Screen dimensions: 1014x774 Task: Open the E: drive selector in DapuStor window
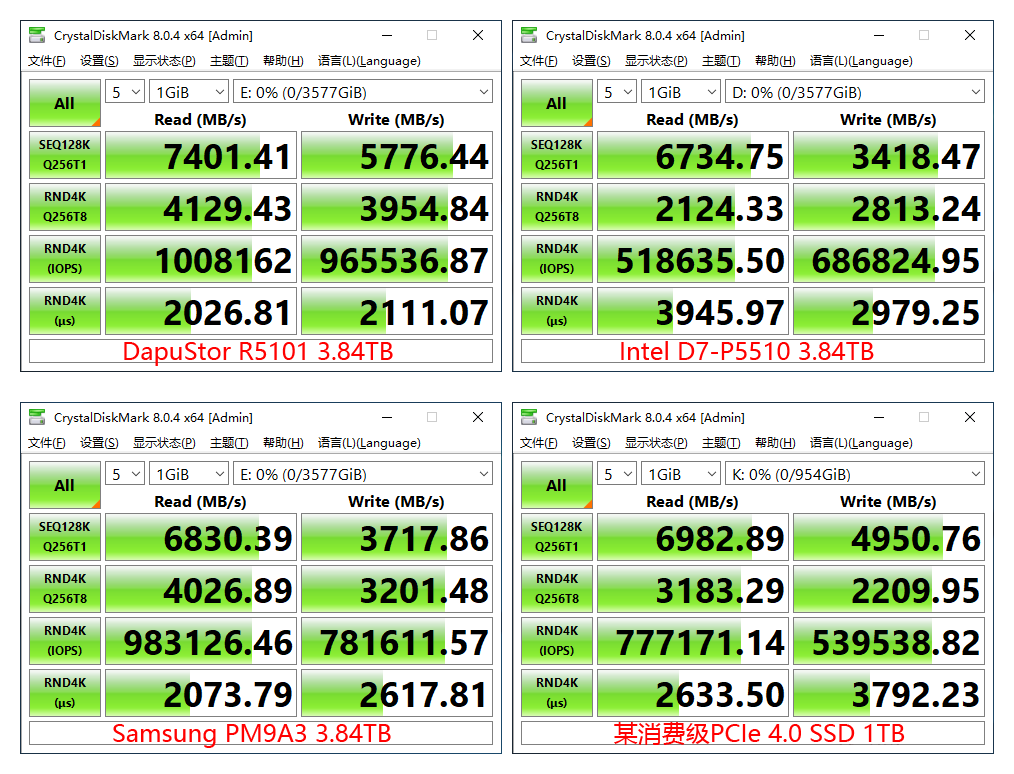[x=363, y=92]
